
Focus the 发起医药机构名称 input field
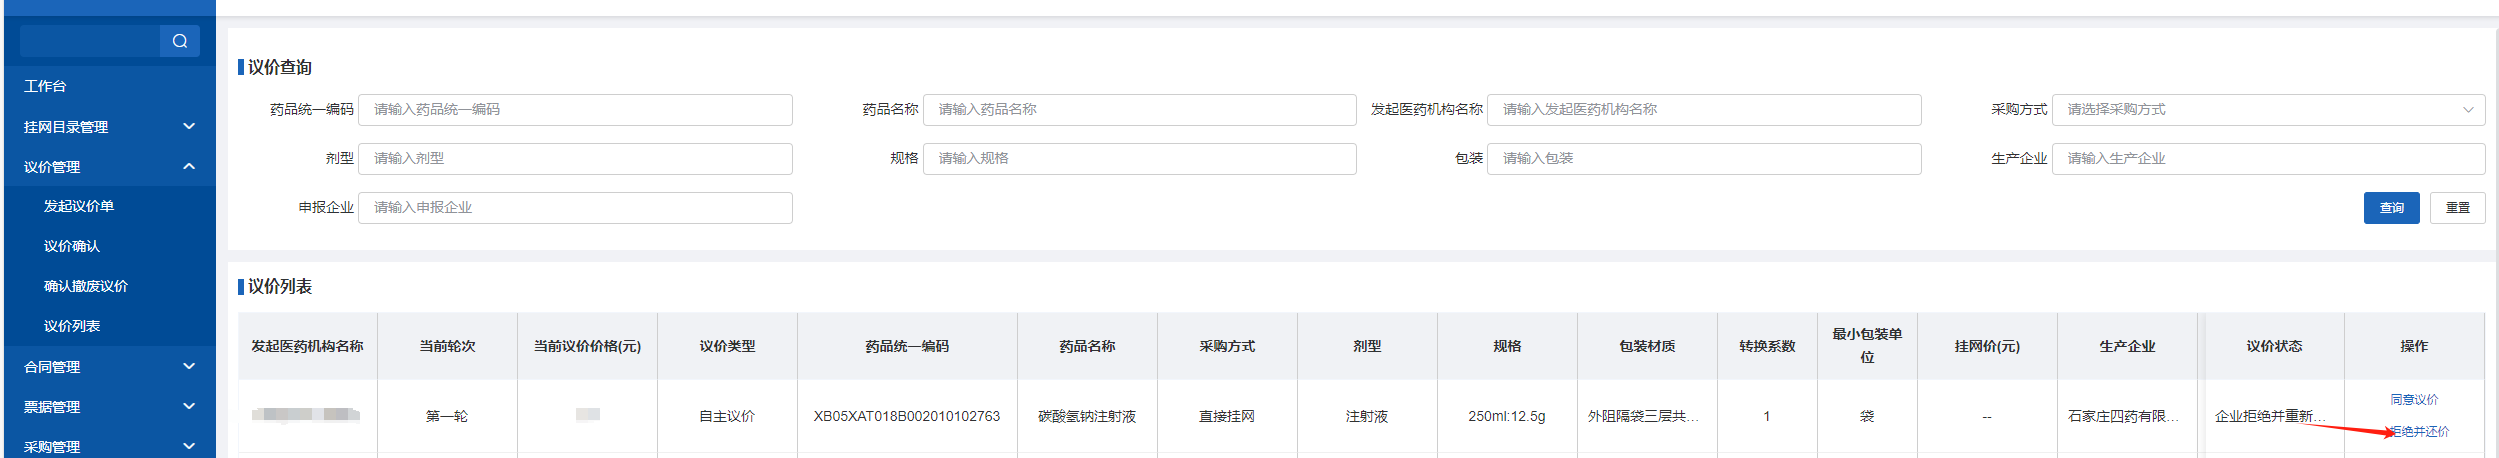(1703, 110)
